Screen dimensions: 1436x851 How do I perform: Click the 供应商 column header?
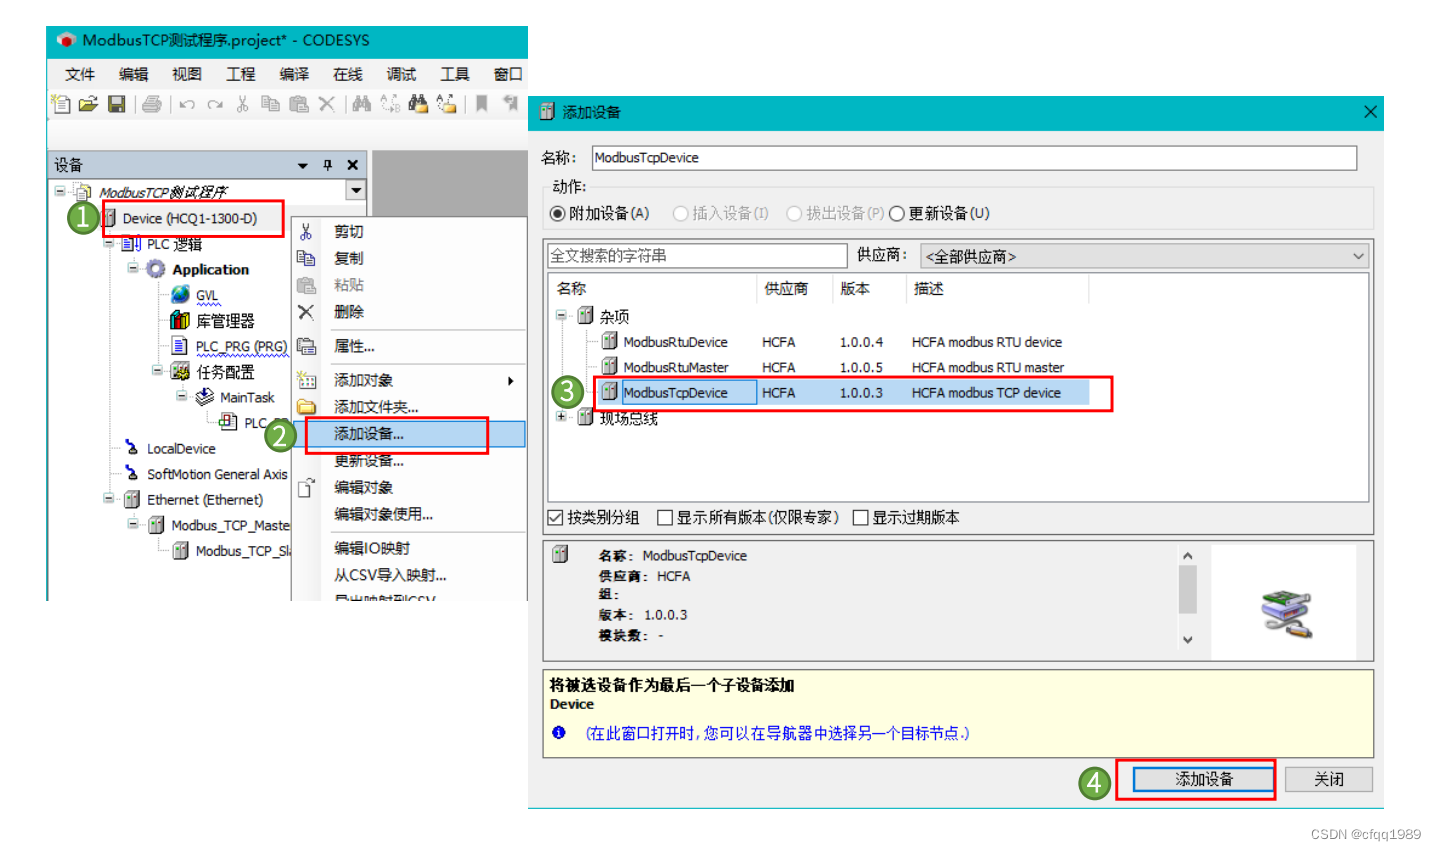[x=797, y=288]
